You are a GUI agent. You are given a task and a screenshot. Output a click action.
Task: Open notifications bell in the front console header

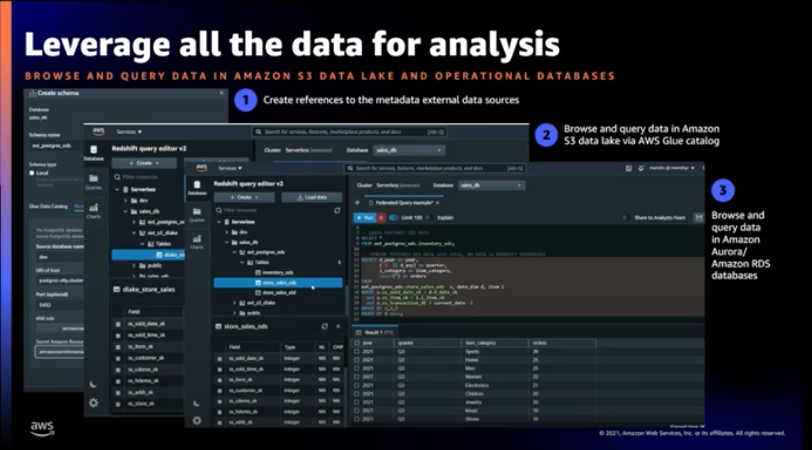point(641,168)
